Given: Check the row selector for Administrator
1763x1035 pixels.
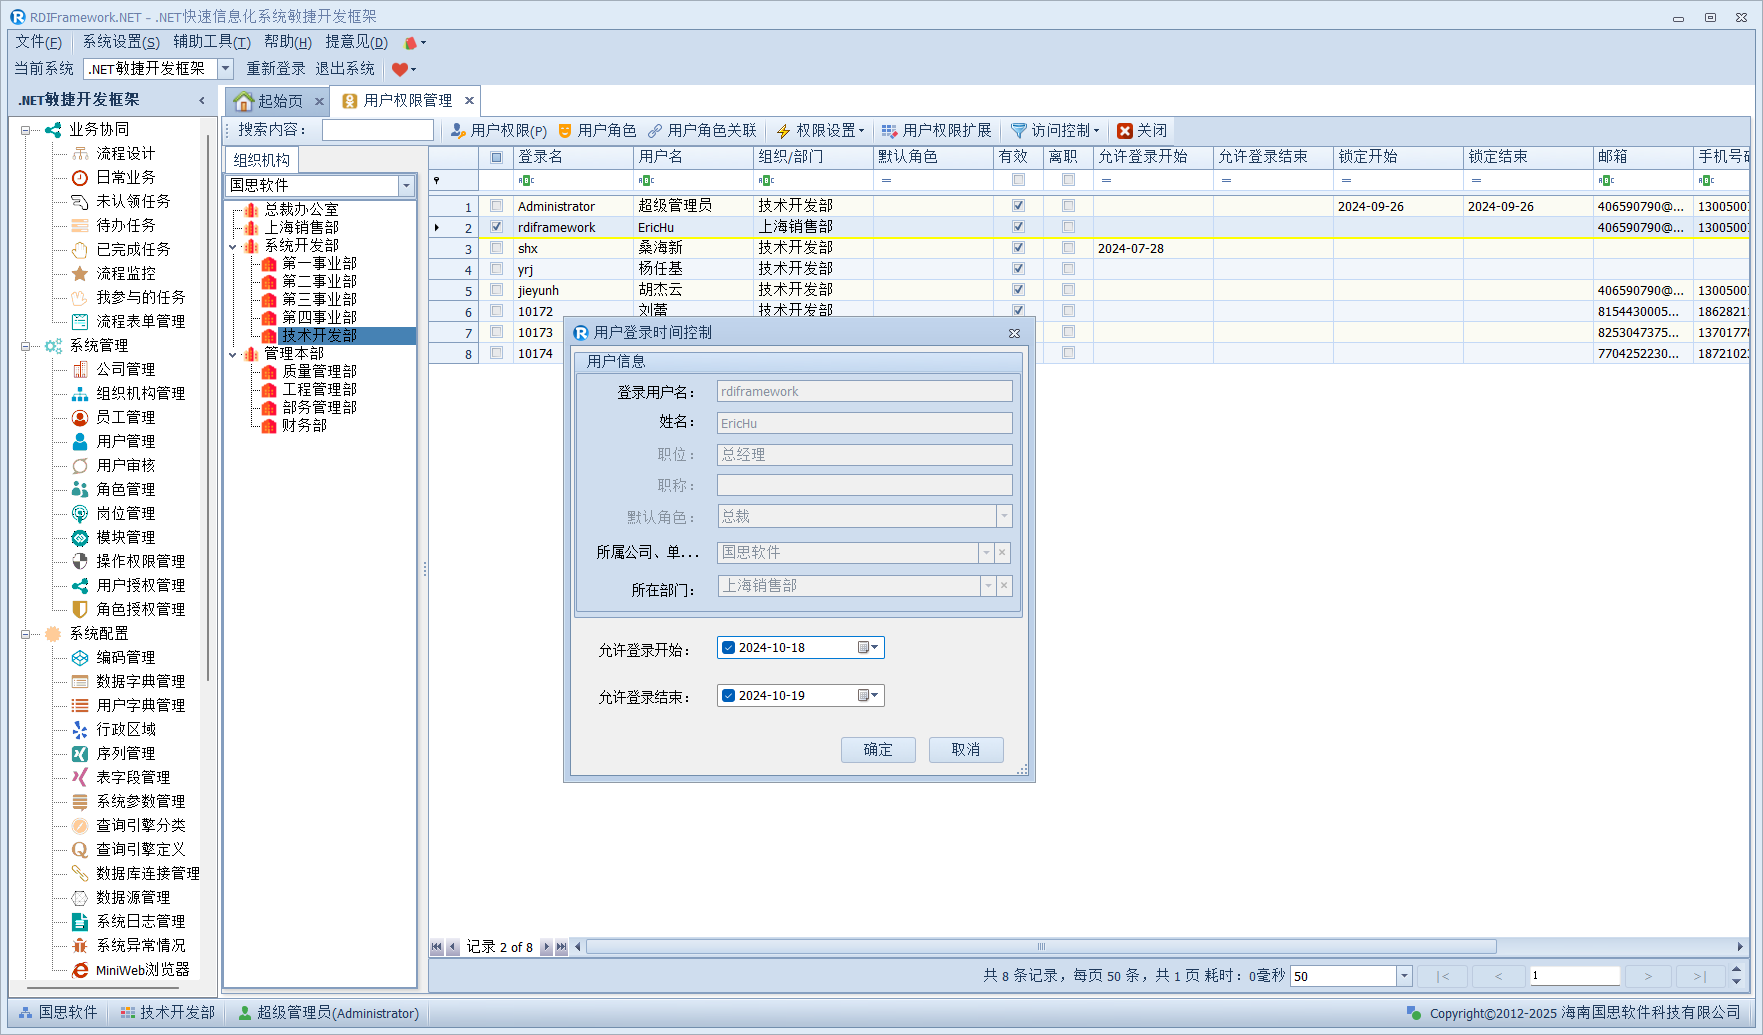Looking at the screenshot, I should pyautogui.click(x=496, y=206).
